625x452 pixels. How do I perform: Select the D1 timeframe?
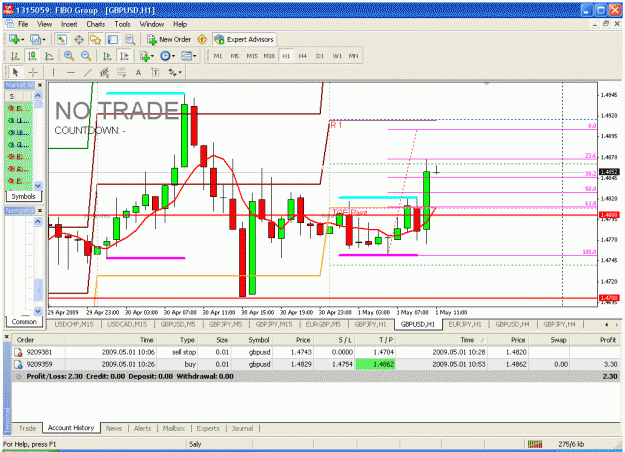click(320, 56)
